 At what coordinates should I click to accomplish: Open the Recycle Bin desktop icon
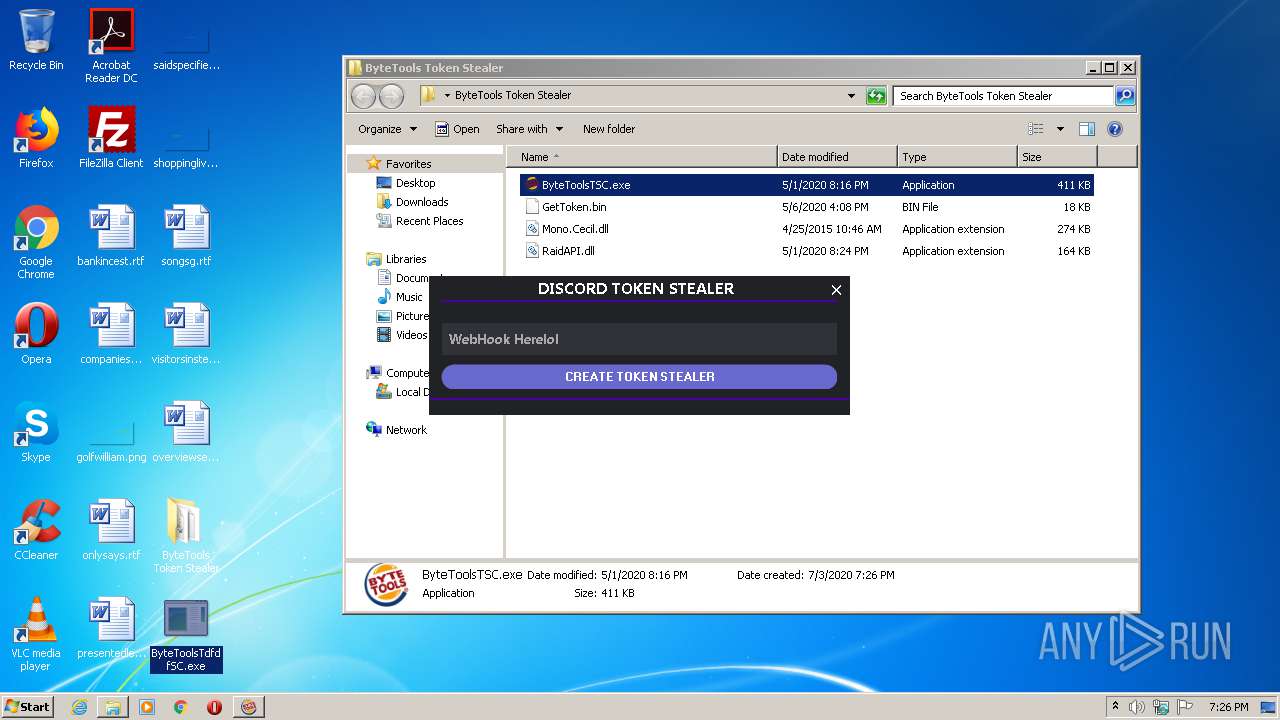click(36, 40)
